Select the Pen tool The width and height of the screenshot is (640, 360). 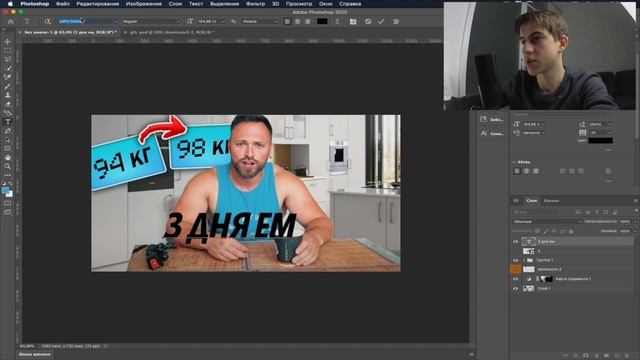point(7,131)
